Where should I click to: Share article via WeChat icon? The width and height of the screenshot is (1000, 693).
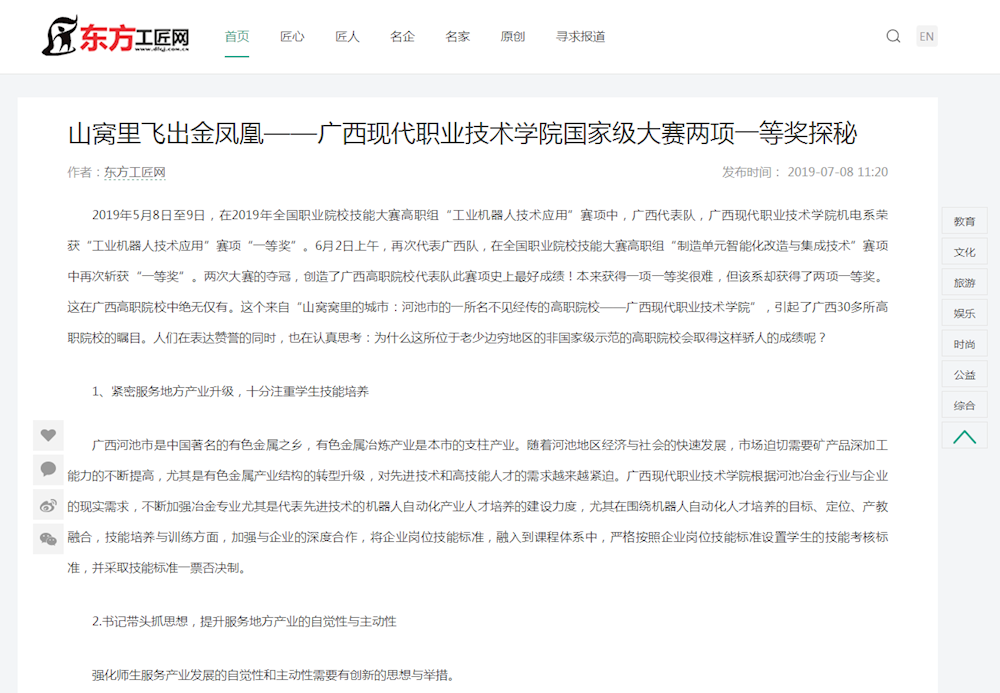(x=48, y=539)
